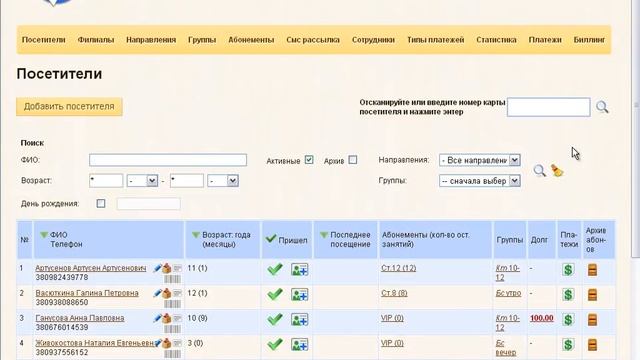Open the subscription archive icon for Живокостова
Screen dimensions: 640x360
(x=593, y=344)
